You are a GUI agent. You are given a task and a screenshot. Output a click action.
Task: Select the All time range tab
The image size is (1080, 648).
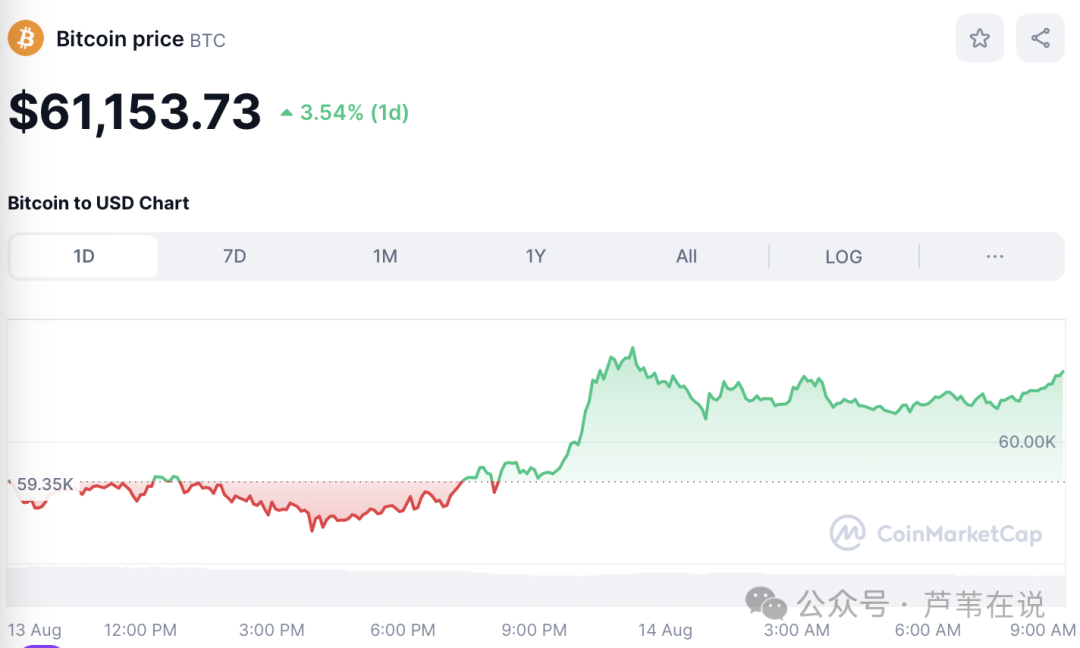[x=686, y=257]
